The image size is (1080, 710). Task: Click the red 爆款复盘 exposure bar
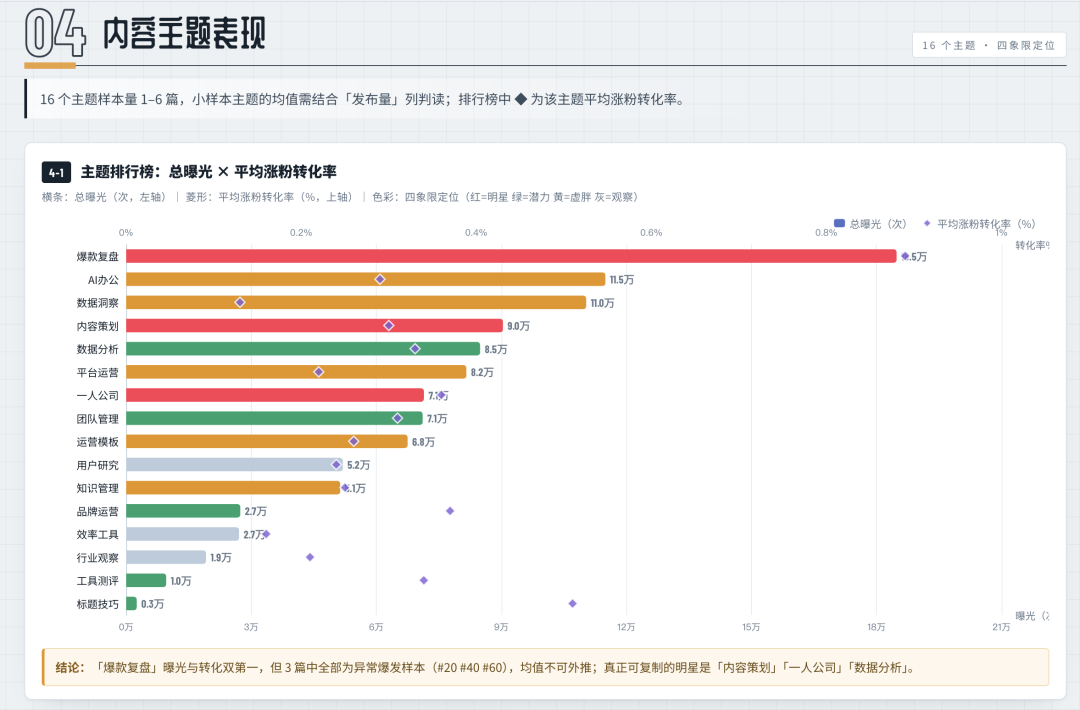pos(511,256)
